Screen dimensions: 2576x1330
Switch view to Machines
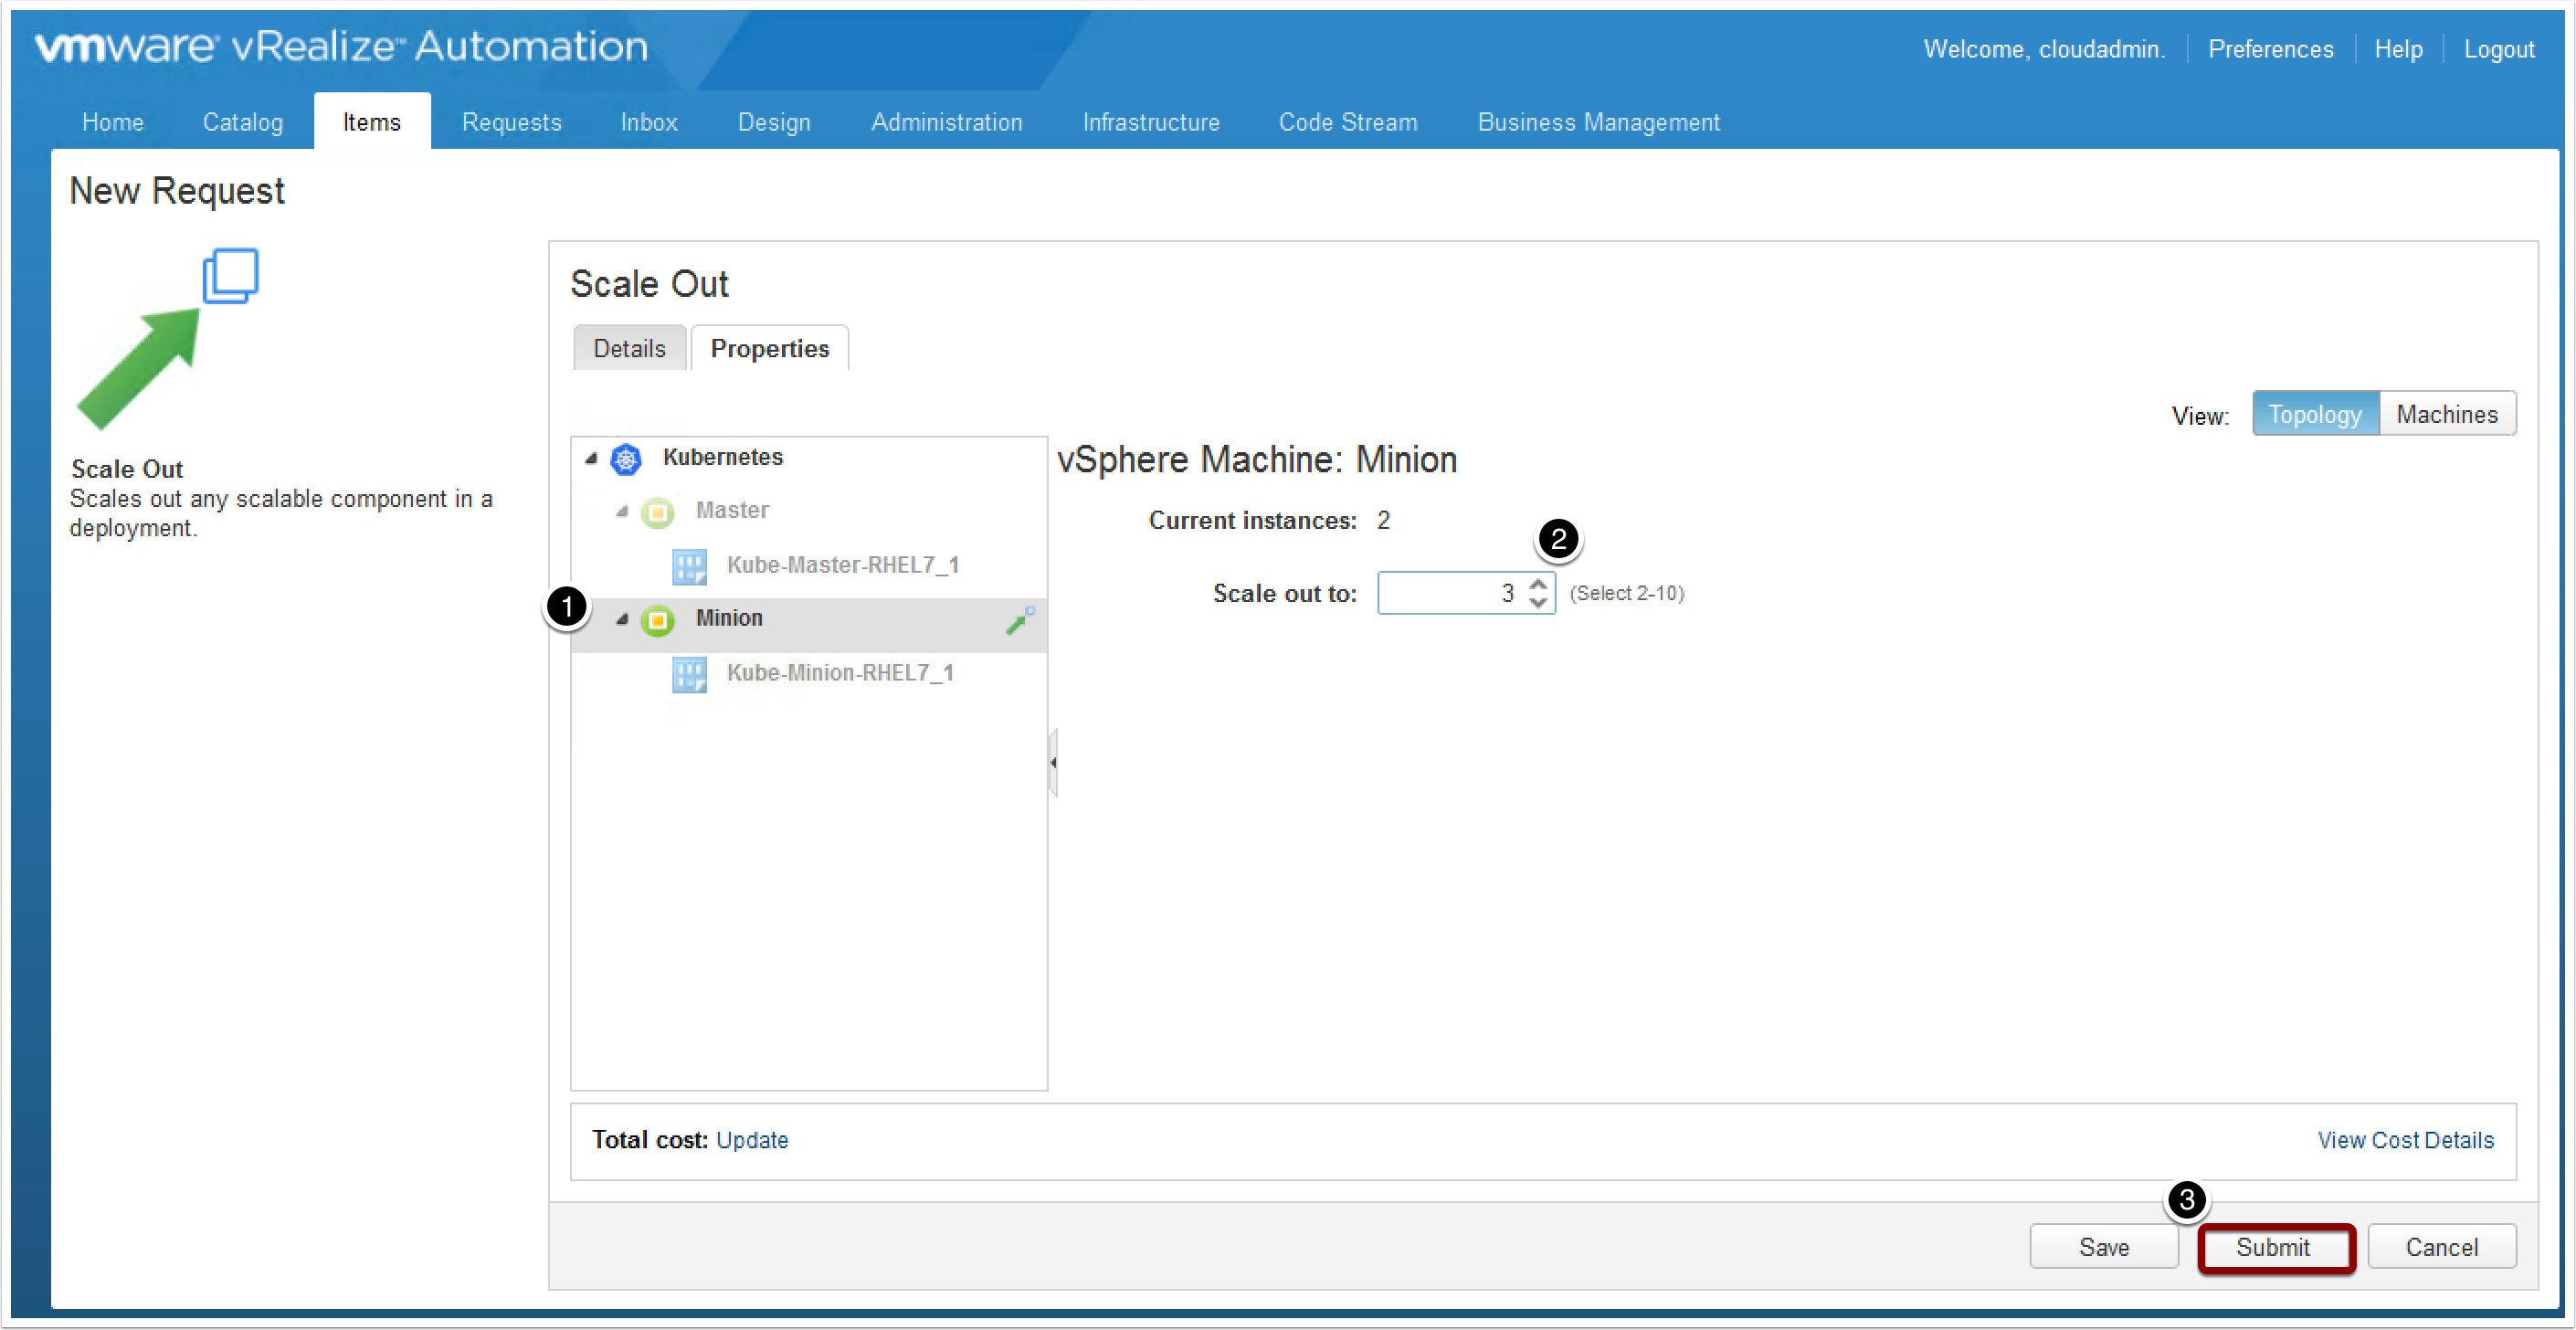(x=2446, y=414)
